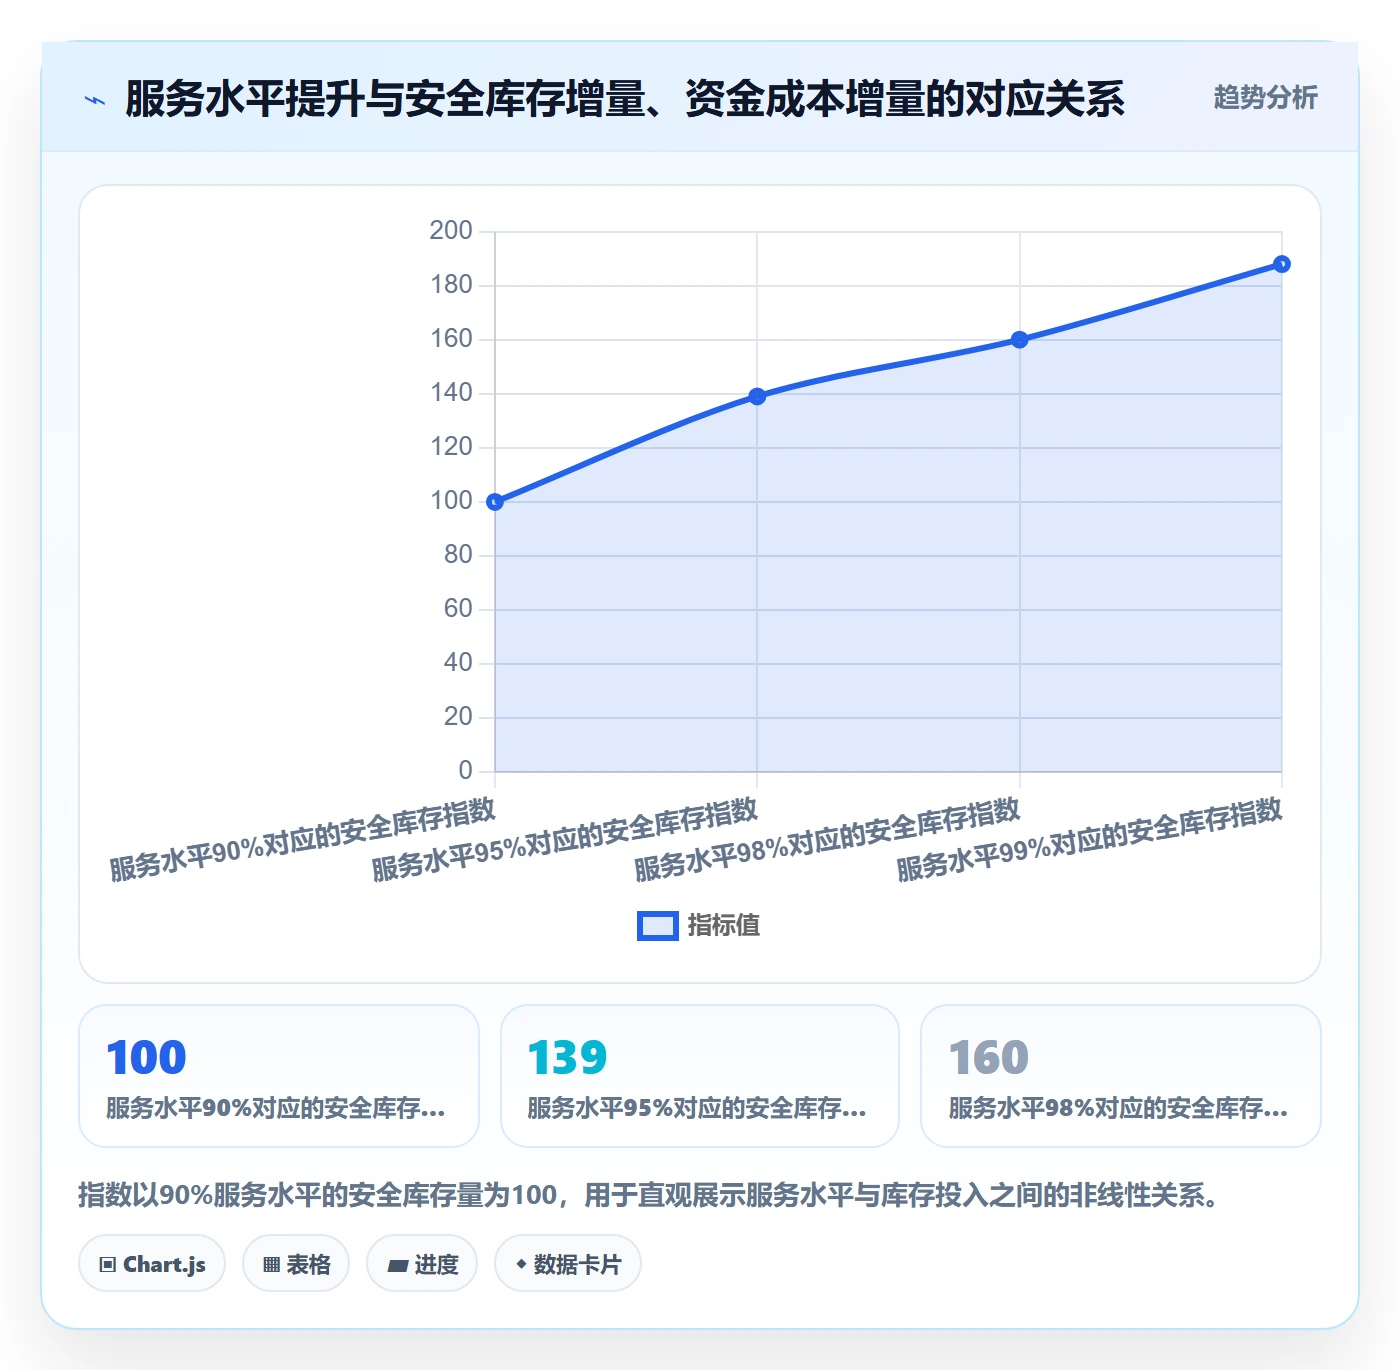Viewport: 1400px width, 1370px height.
Task: Click the bar icon in the 进度 tag
Action: click(x=398, y=1266)
